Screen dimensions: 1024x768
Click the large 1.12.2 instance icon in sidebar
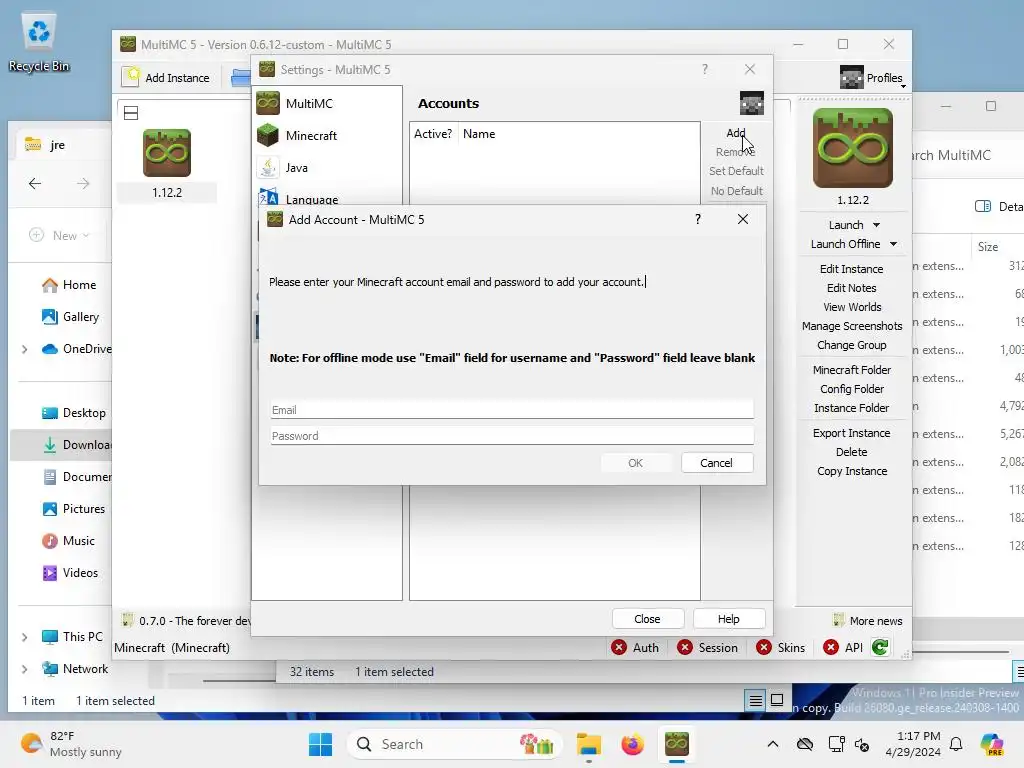(853, 148)
